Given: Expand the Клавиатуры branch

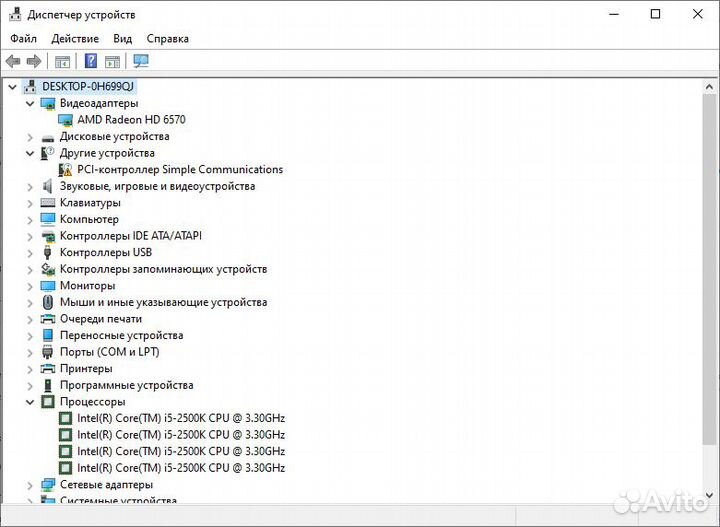Looking at the screenshot, I should tap(30, 203).
